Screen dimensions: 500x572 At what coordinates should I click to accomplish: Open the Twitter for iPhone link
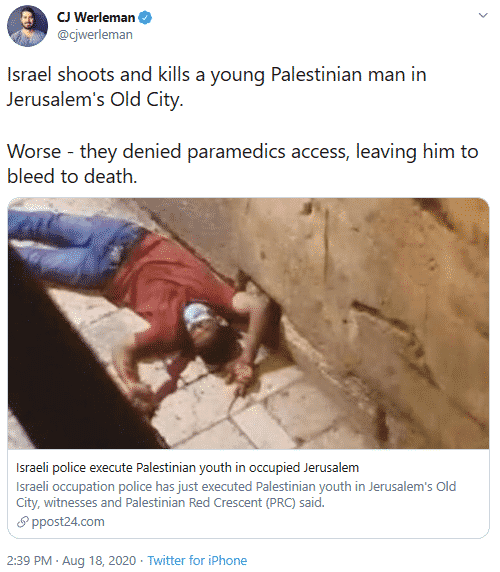(x=197, y=560)
